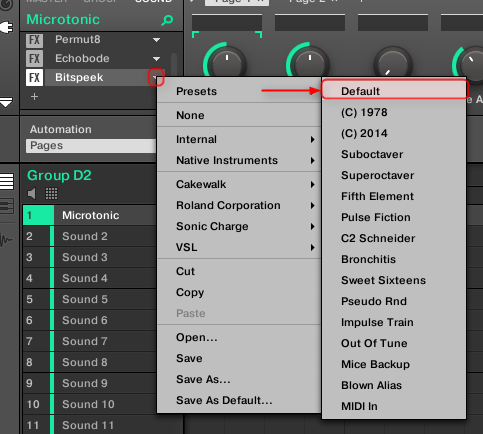Select Sound 8 in the list

(x=89, y=362)
